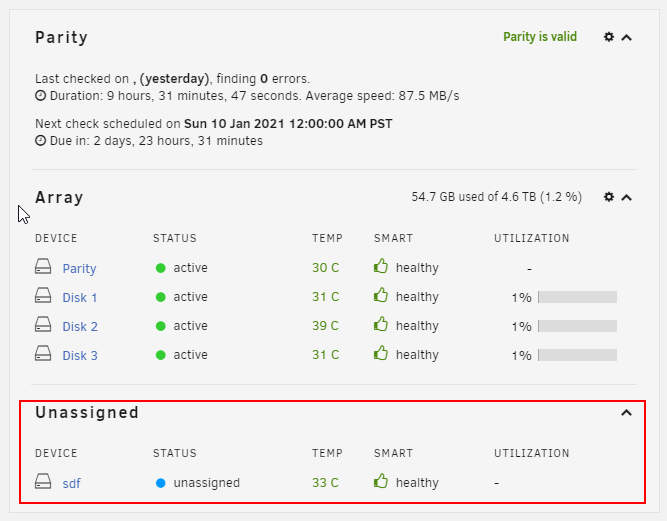This screenshot has height=521, width=667.
Task: Click the green status dot for Disk 2
Action: coord(160,326)
